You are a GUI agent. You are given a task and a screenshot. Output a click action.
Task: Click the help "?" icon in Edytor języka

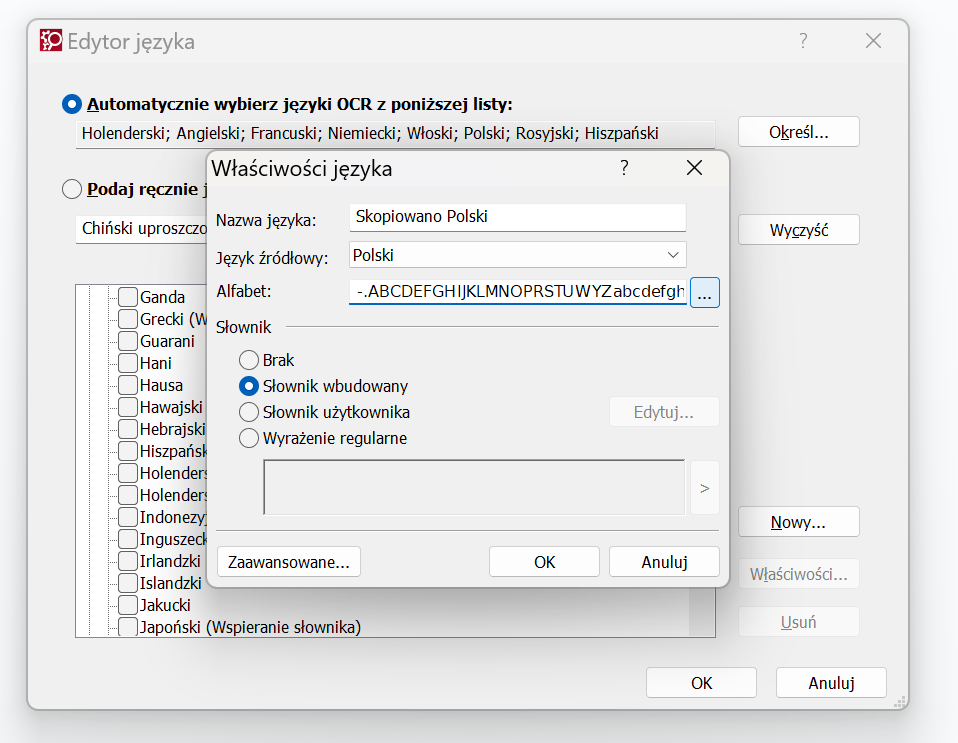802,40
